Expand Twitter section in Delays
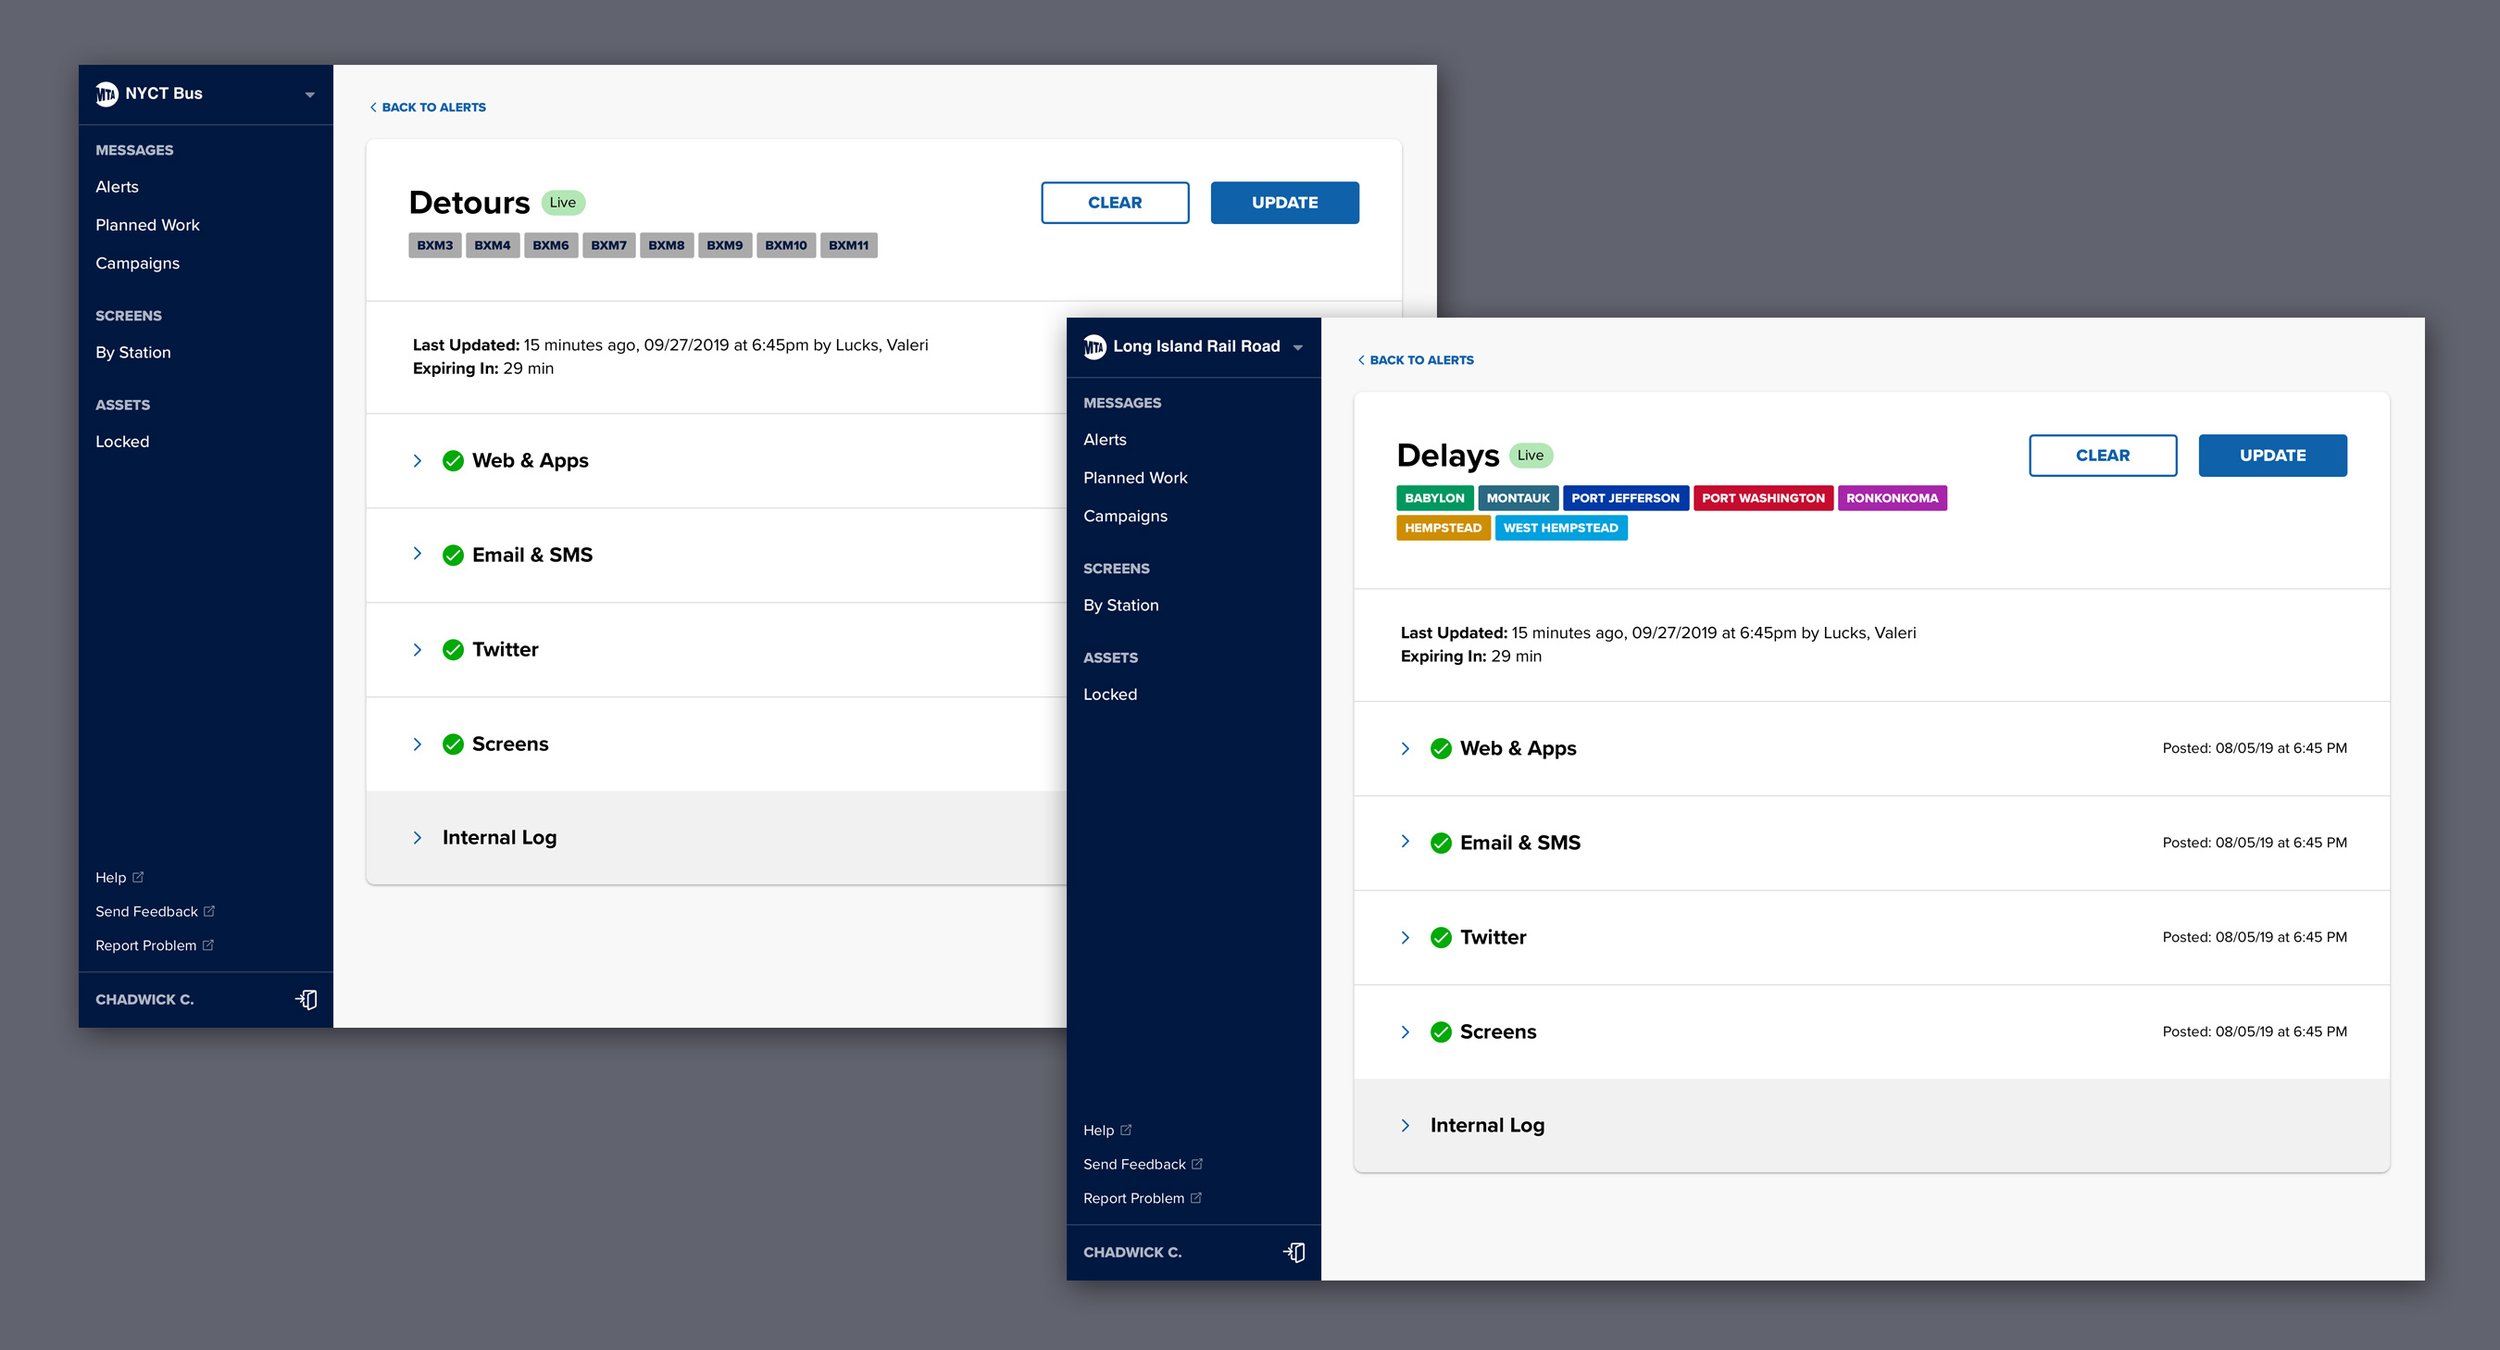 (1405, 938)
